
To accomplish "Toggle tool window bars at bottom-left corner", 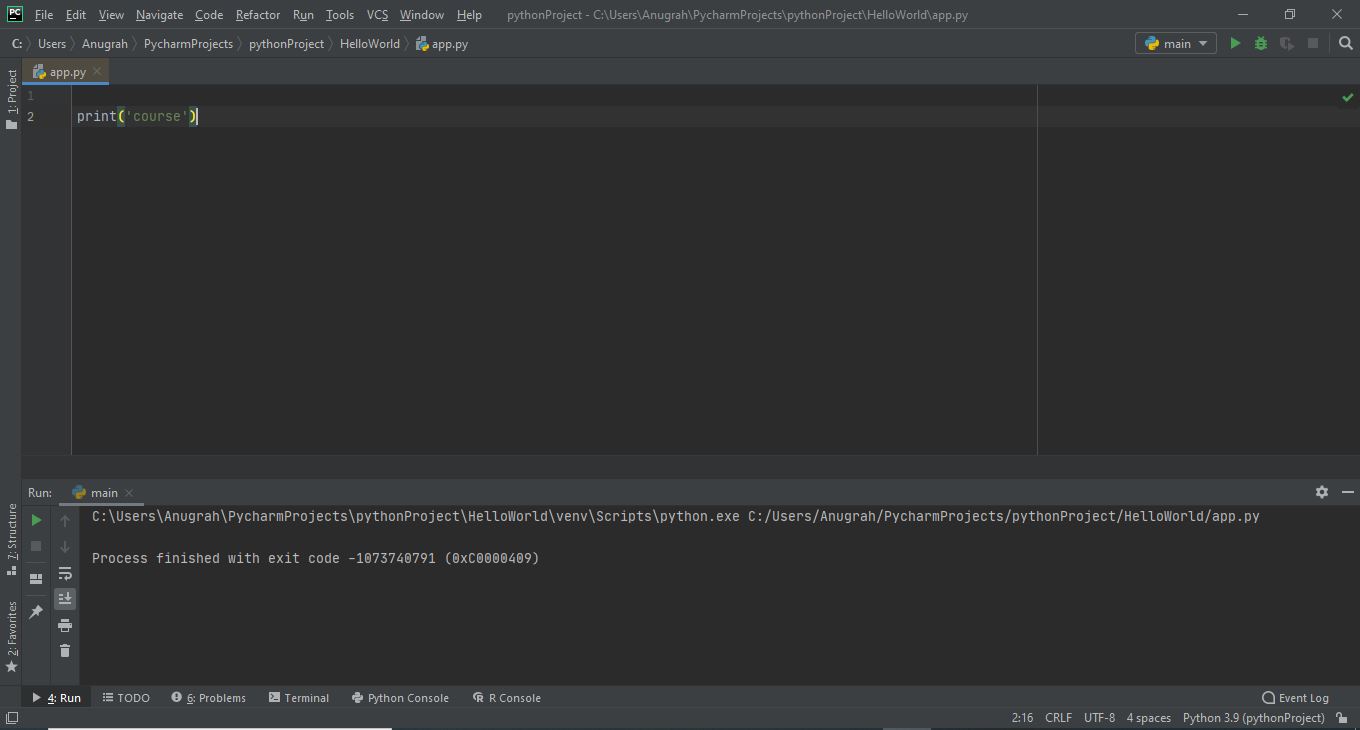I will pyautogui.click(x=12, y=718).
